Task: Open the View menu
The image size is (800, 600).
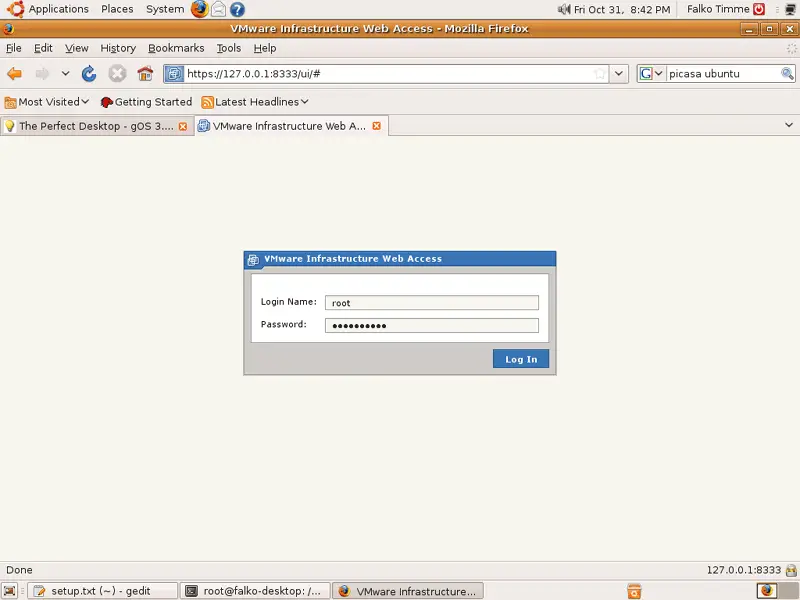Action: 77,48
